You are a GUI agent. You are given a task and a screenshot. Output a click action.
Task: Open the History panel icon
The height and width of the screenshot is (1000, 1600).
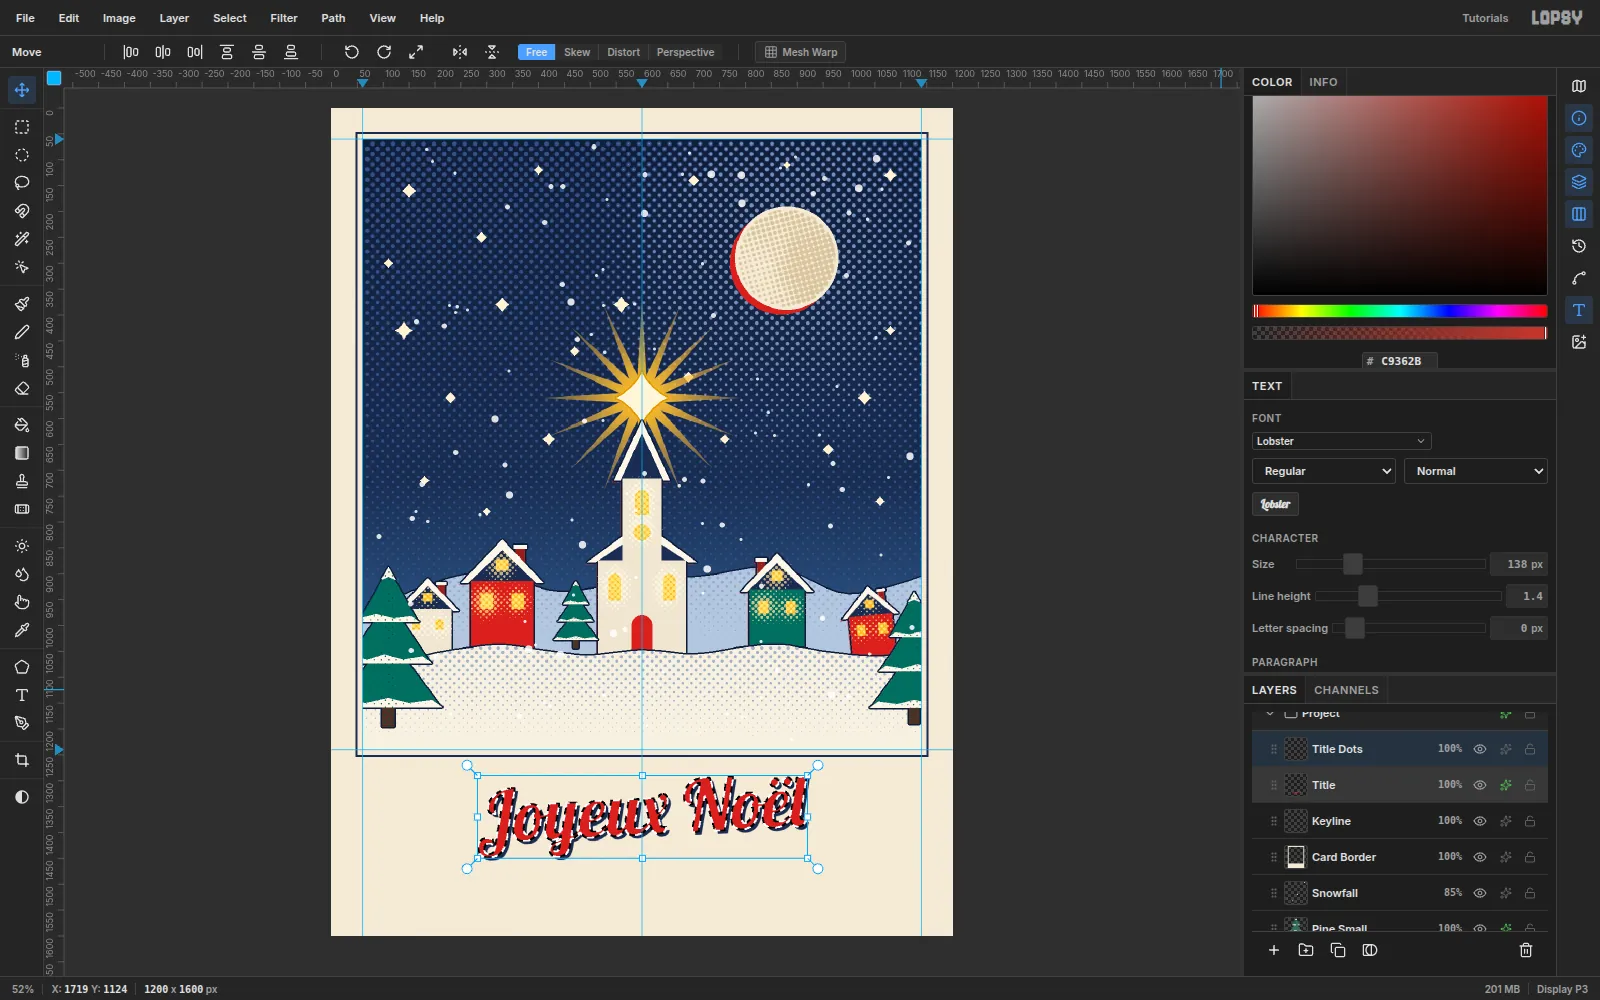click(x=1579, y=246)
